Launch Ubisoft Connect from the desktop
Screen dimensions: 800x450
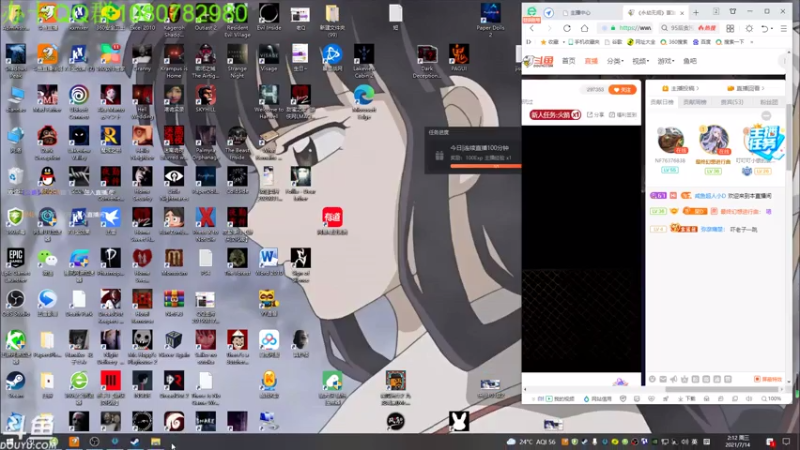coord(79,102)
